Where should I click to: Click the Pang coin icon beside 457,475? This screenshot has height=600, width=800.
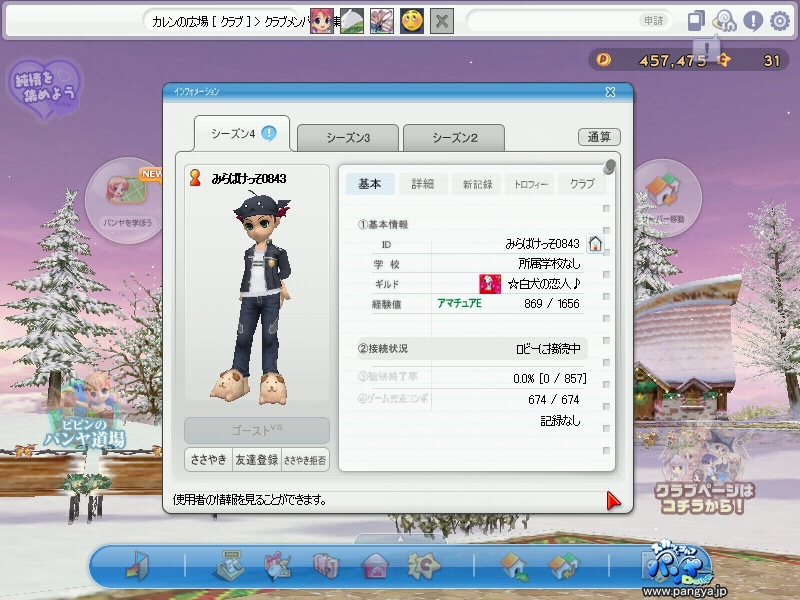604,60
